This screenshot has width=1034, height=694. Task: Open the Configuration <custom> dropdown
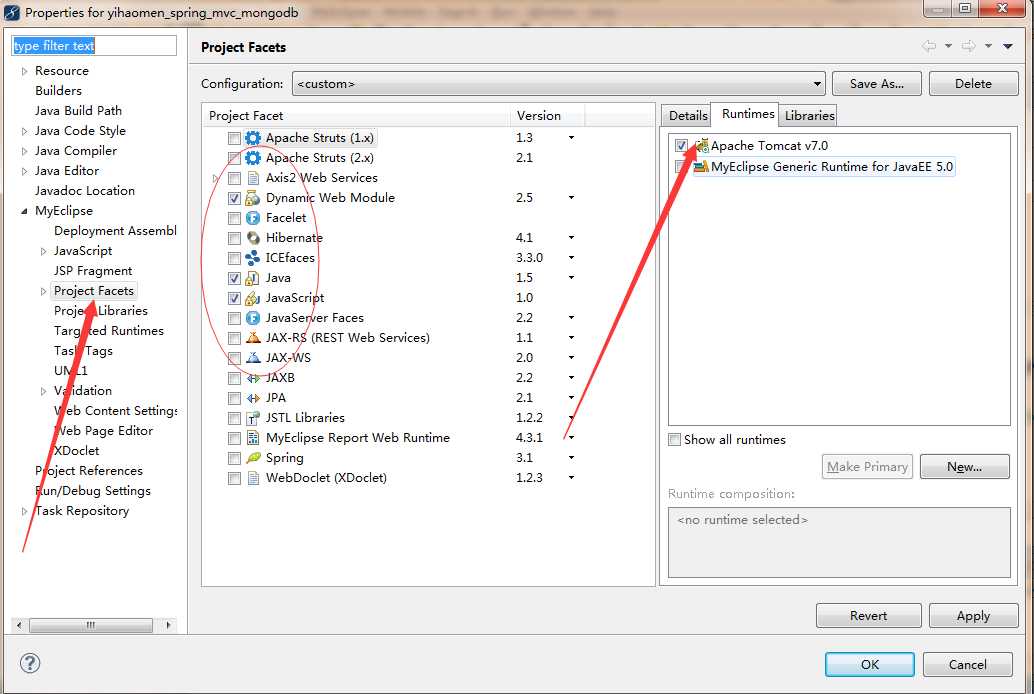pyautogui.click(x=559, y=84)
